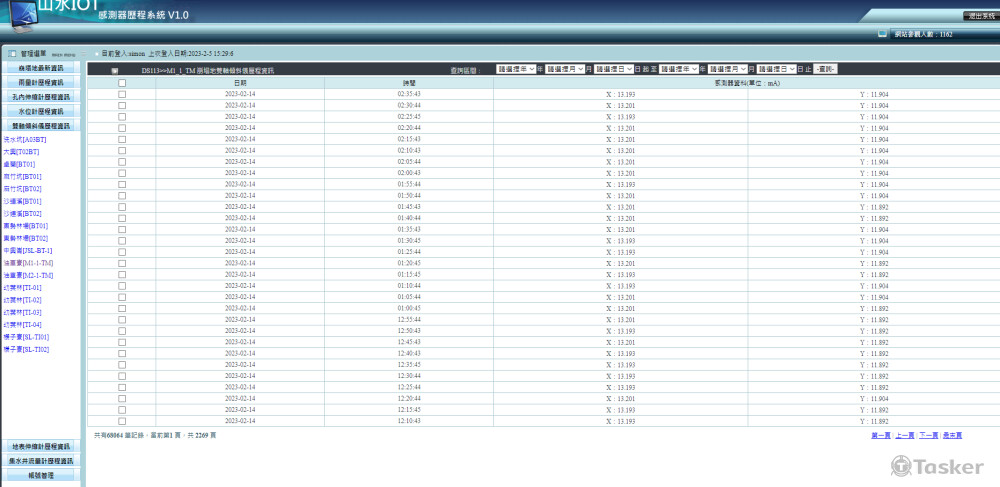Tick the select-all checkbox in table header
Viewport: 1000px width, 487px height.
tap(122, 83)
